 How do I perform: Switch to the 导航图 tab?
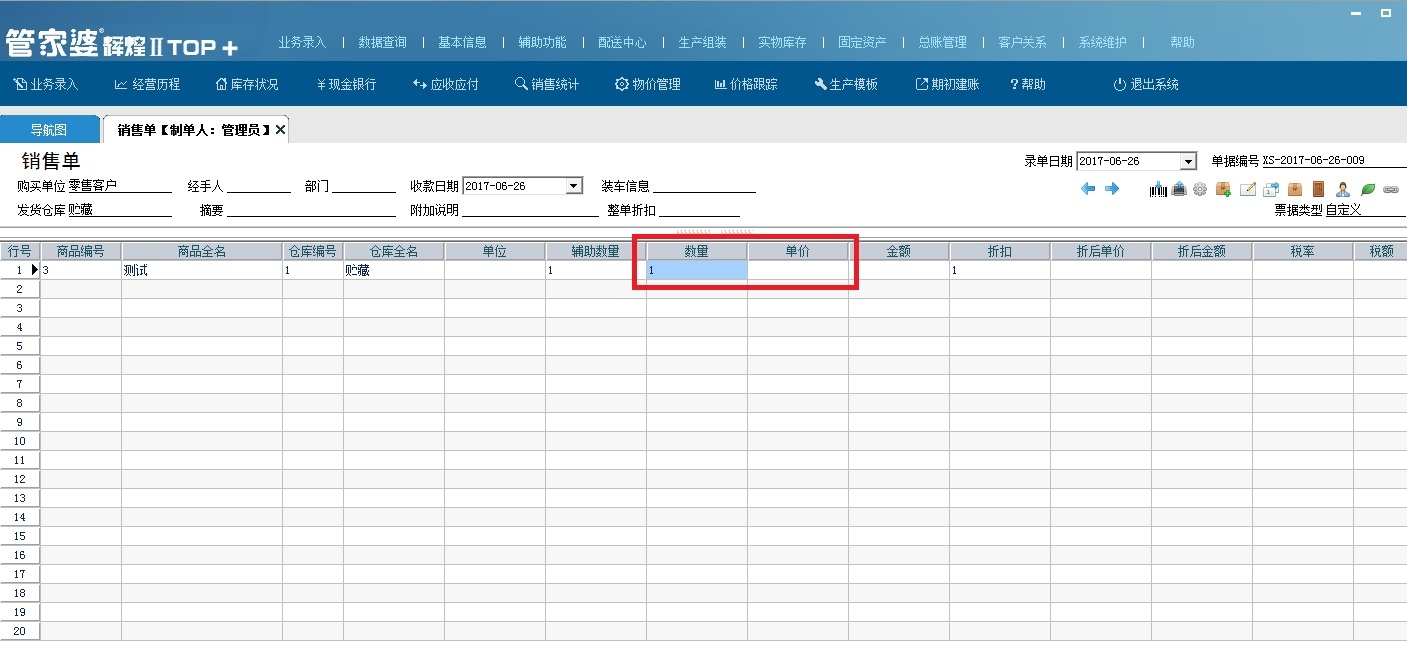pos(48,130)
